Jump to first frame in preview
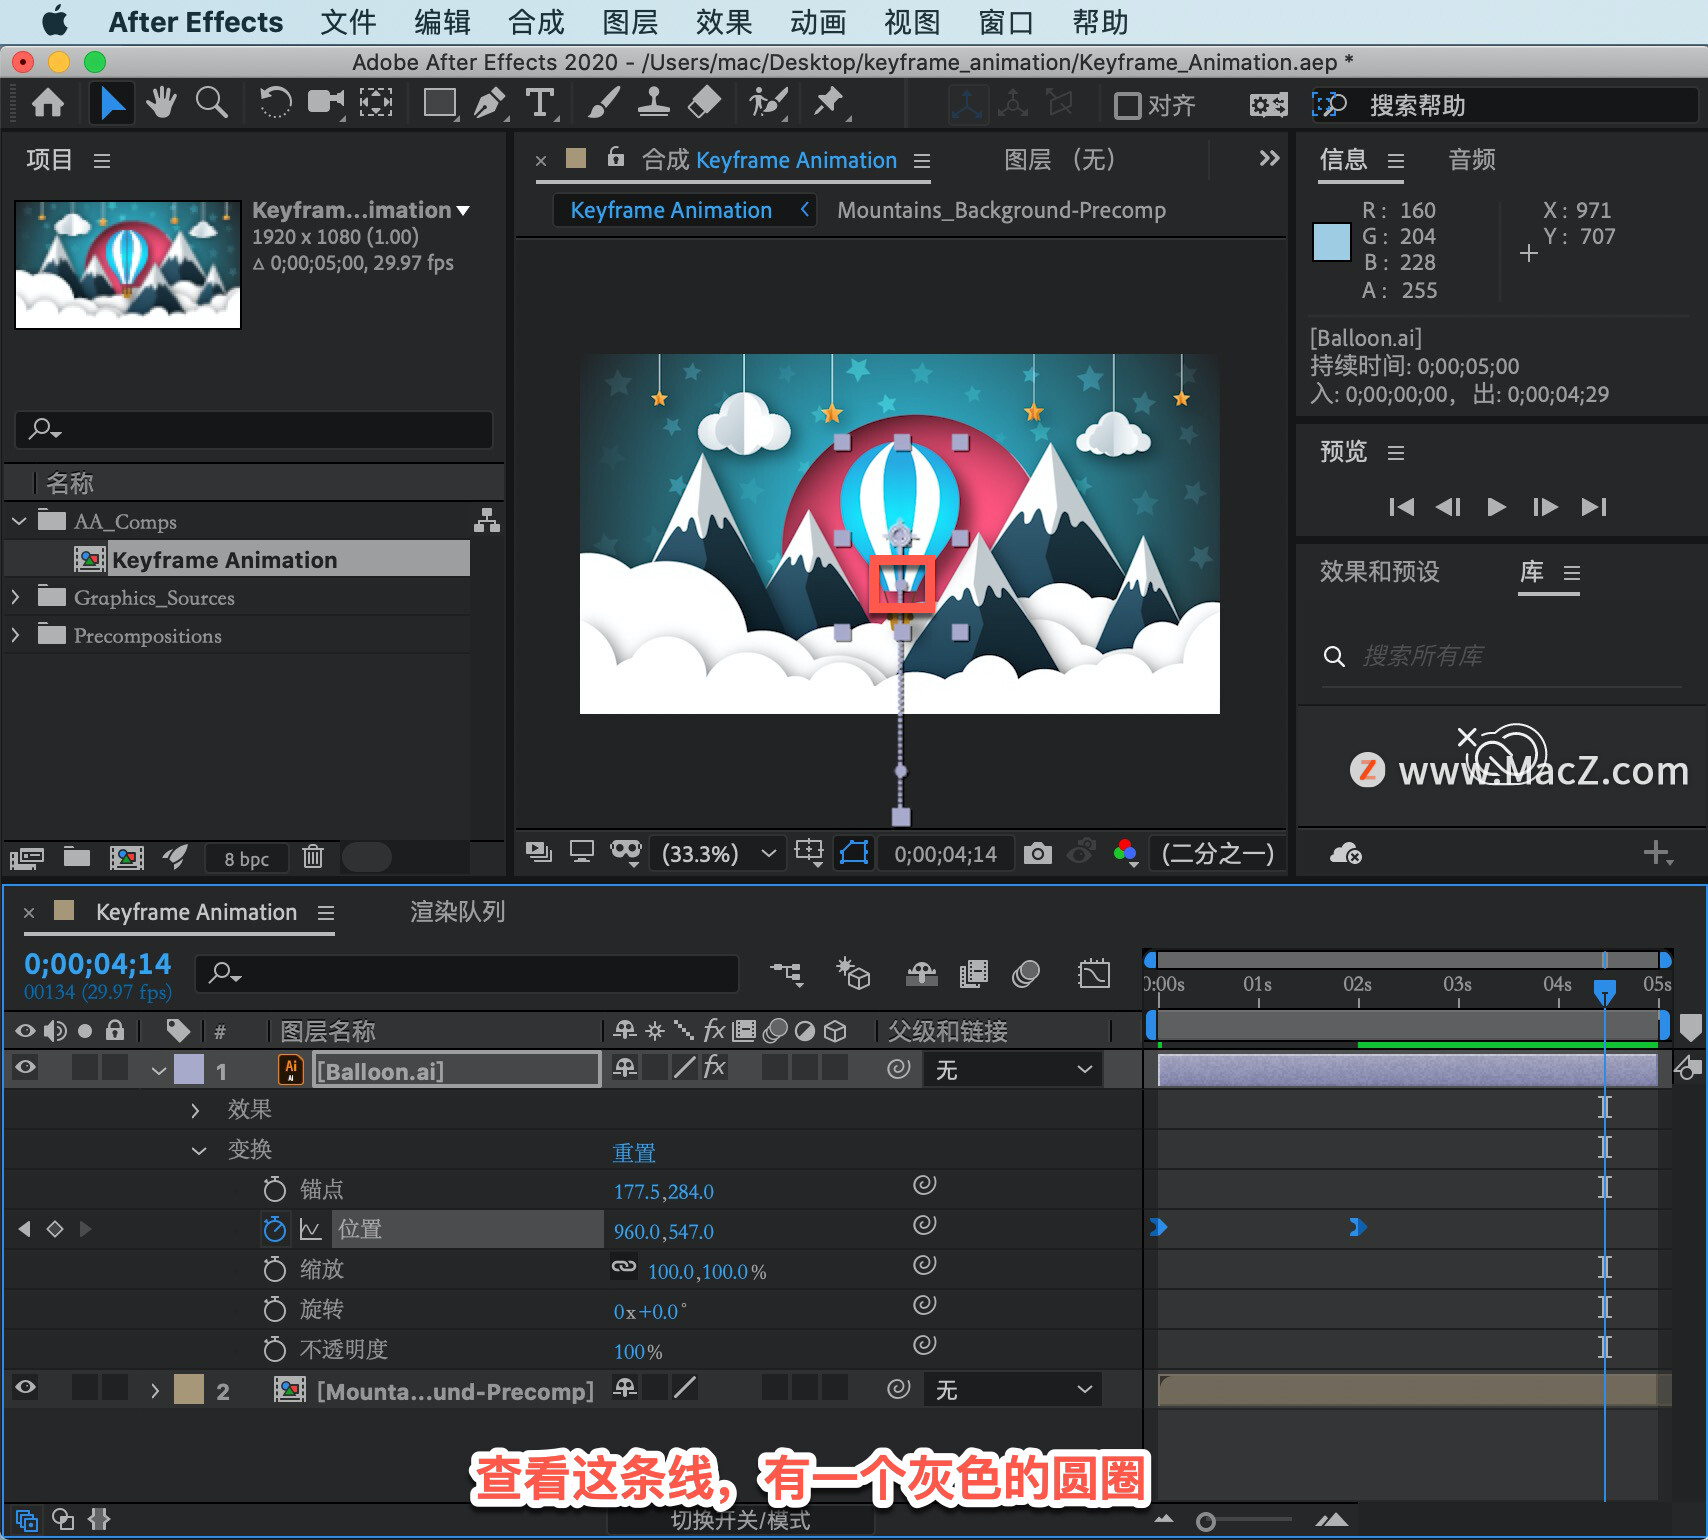The height and width of the screenshot is (1540, 1708). point(1402,507)
